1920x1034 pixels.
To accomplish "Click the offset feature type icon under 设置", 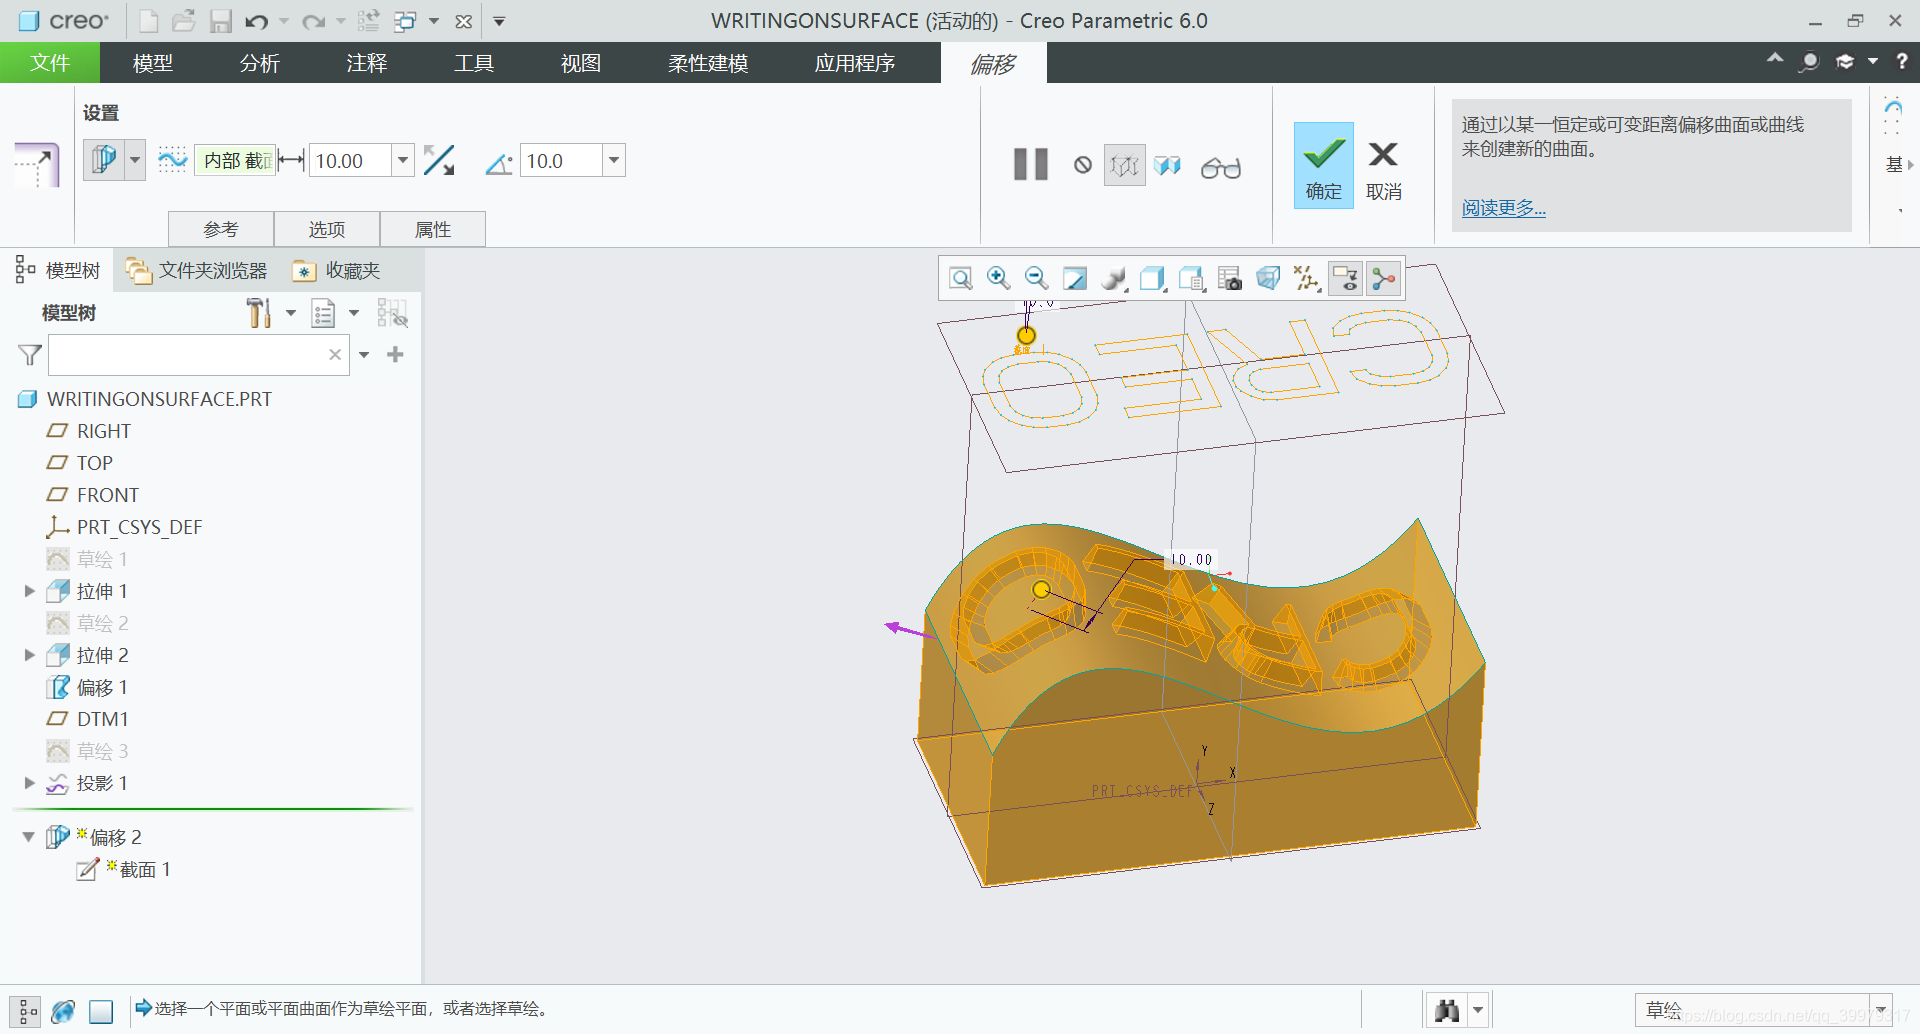I will (104, 160).
